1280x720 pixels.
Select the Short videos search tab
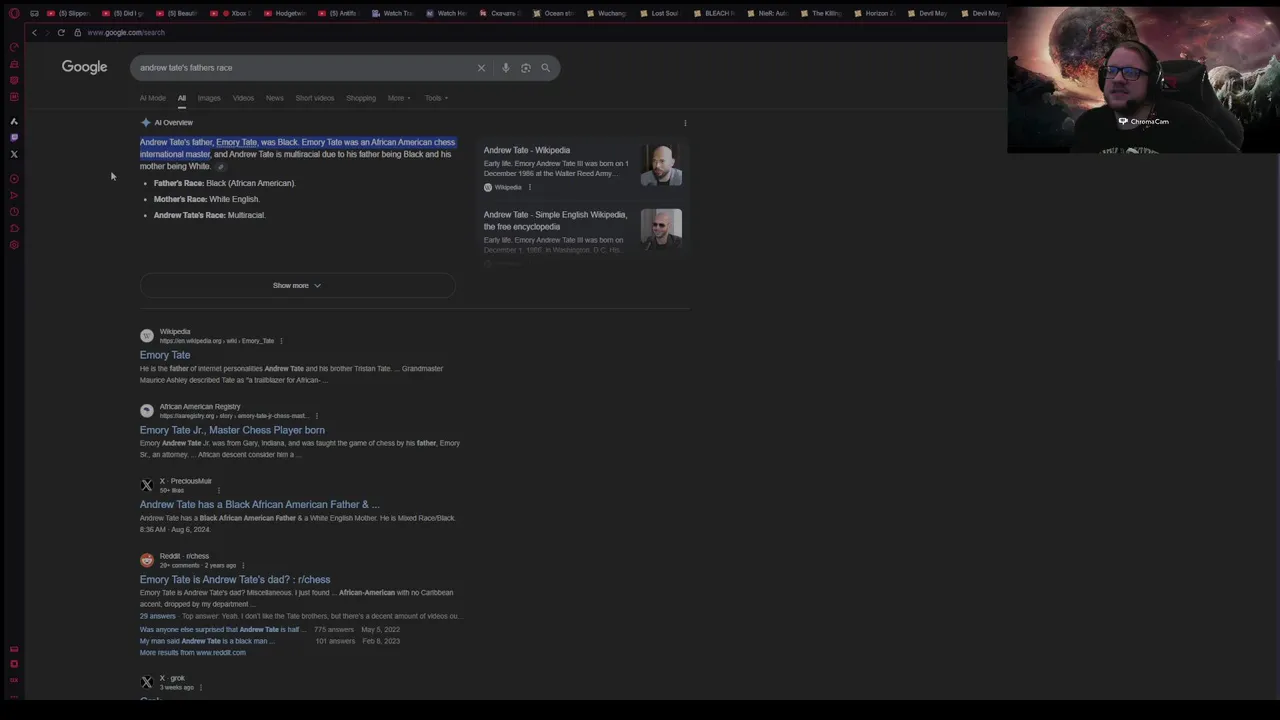coord(315,98)
